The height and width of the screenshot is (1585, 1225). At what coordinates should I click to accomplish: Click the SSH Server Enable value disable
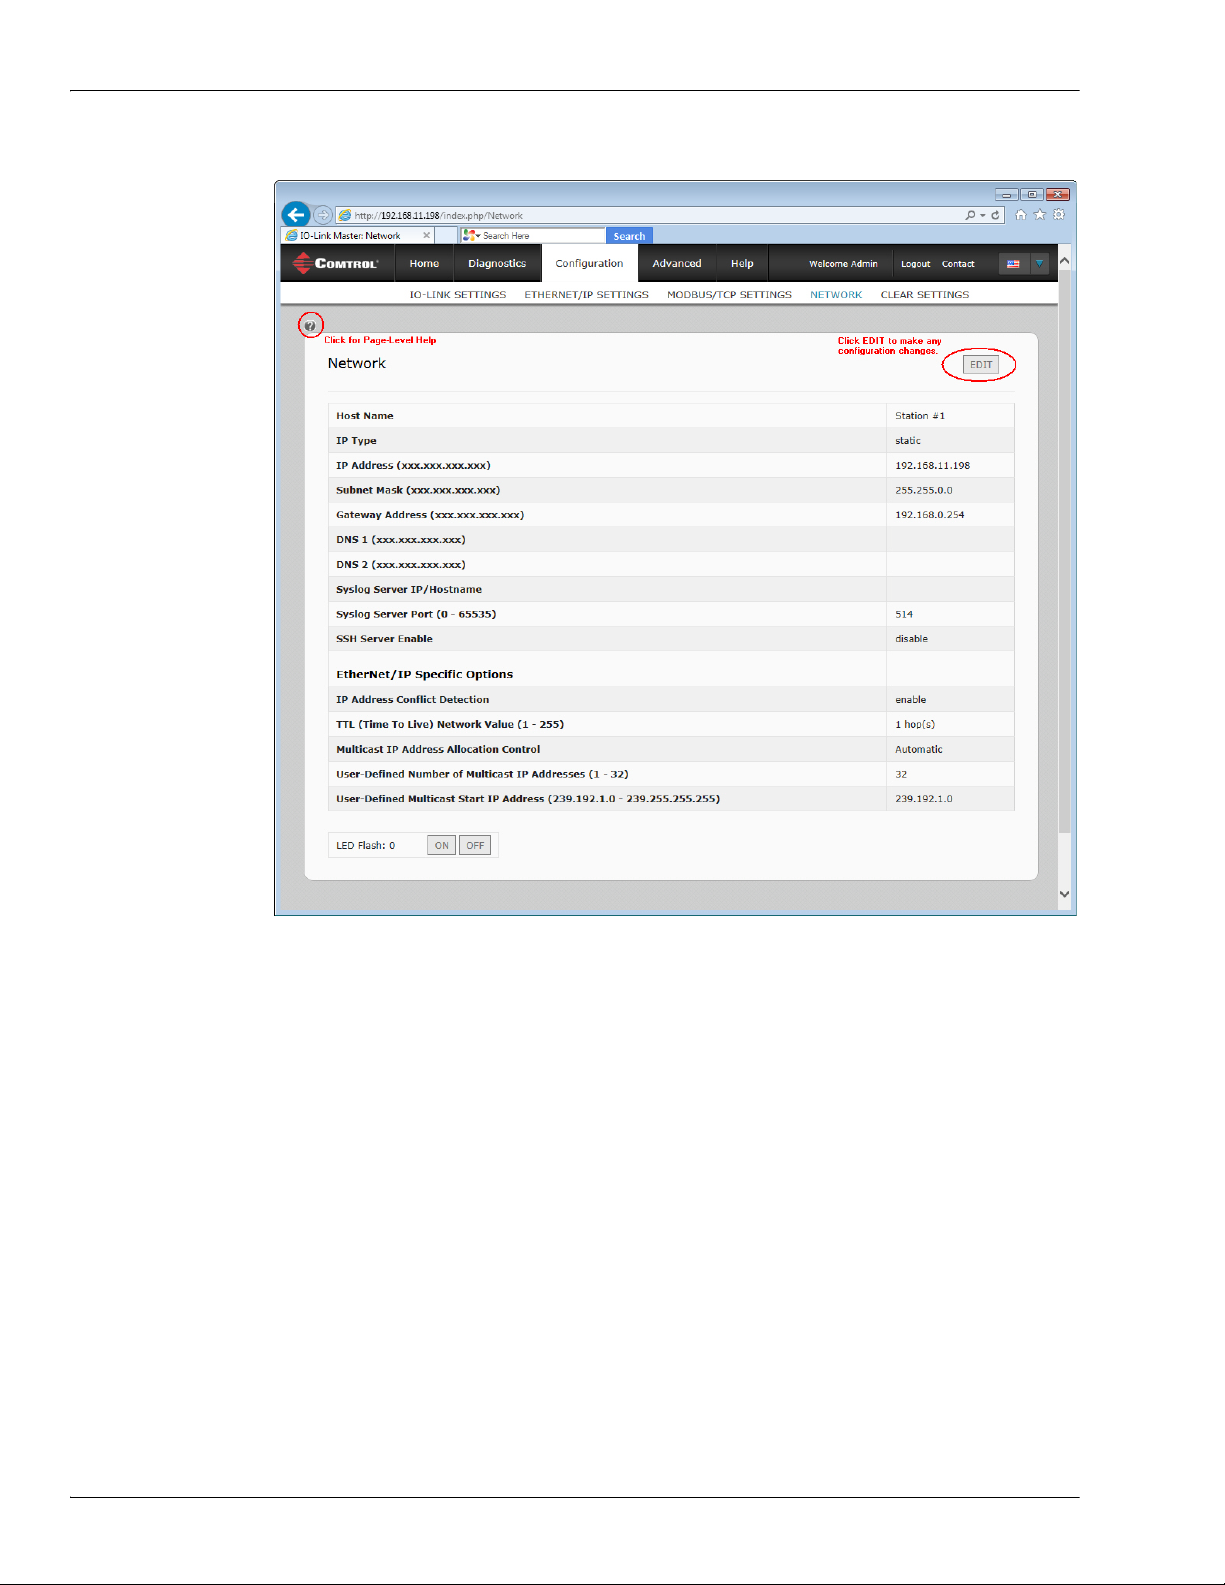pyautogui.click(x=911, y=639)
